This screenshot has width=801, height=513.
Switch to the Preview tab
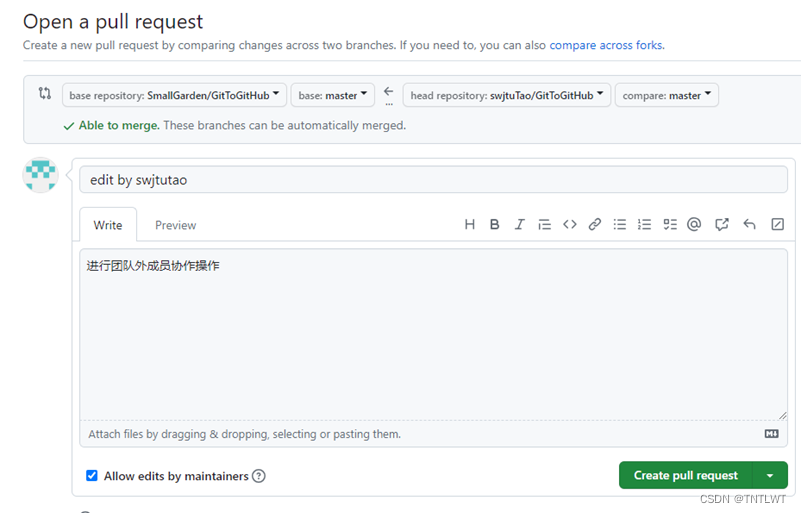pyautogui.click(x=175, y=225)
